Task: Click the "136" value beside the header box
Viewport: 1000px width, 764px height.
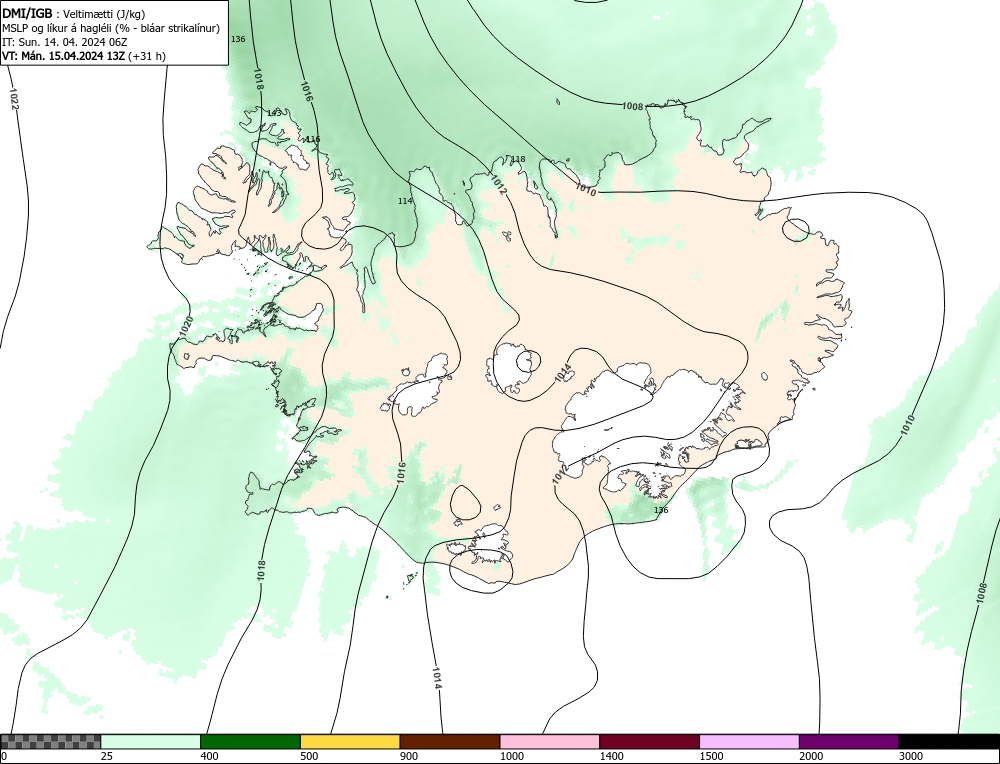Action: point(238,39)
